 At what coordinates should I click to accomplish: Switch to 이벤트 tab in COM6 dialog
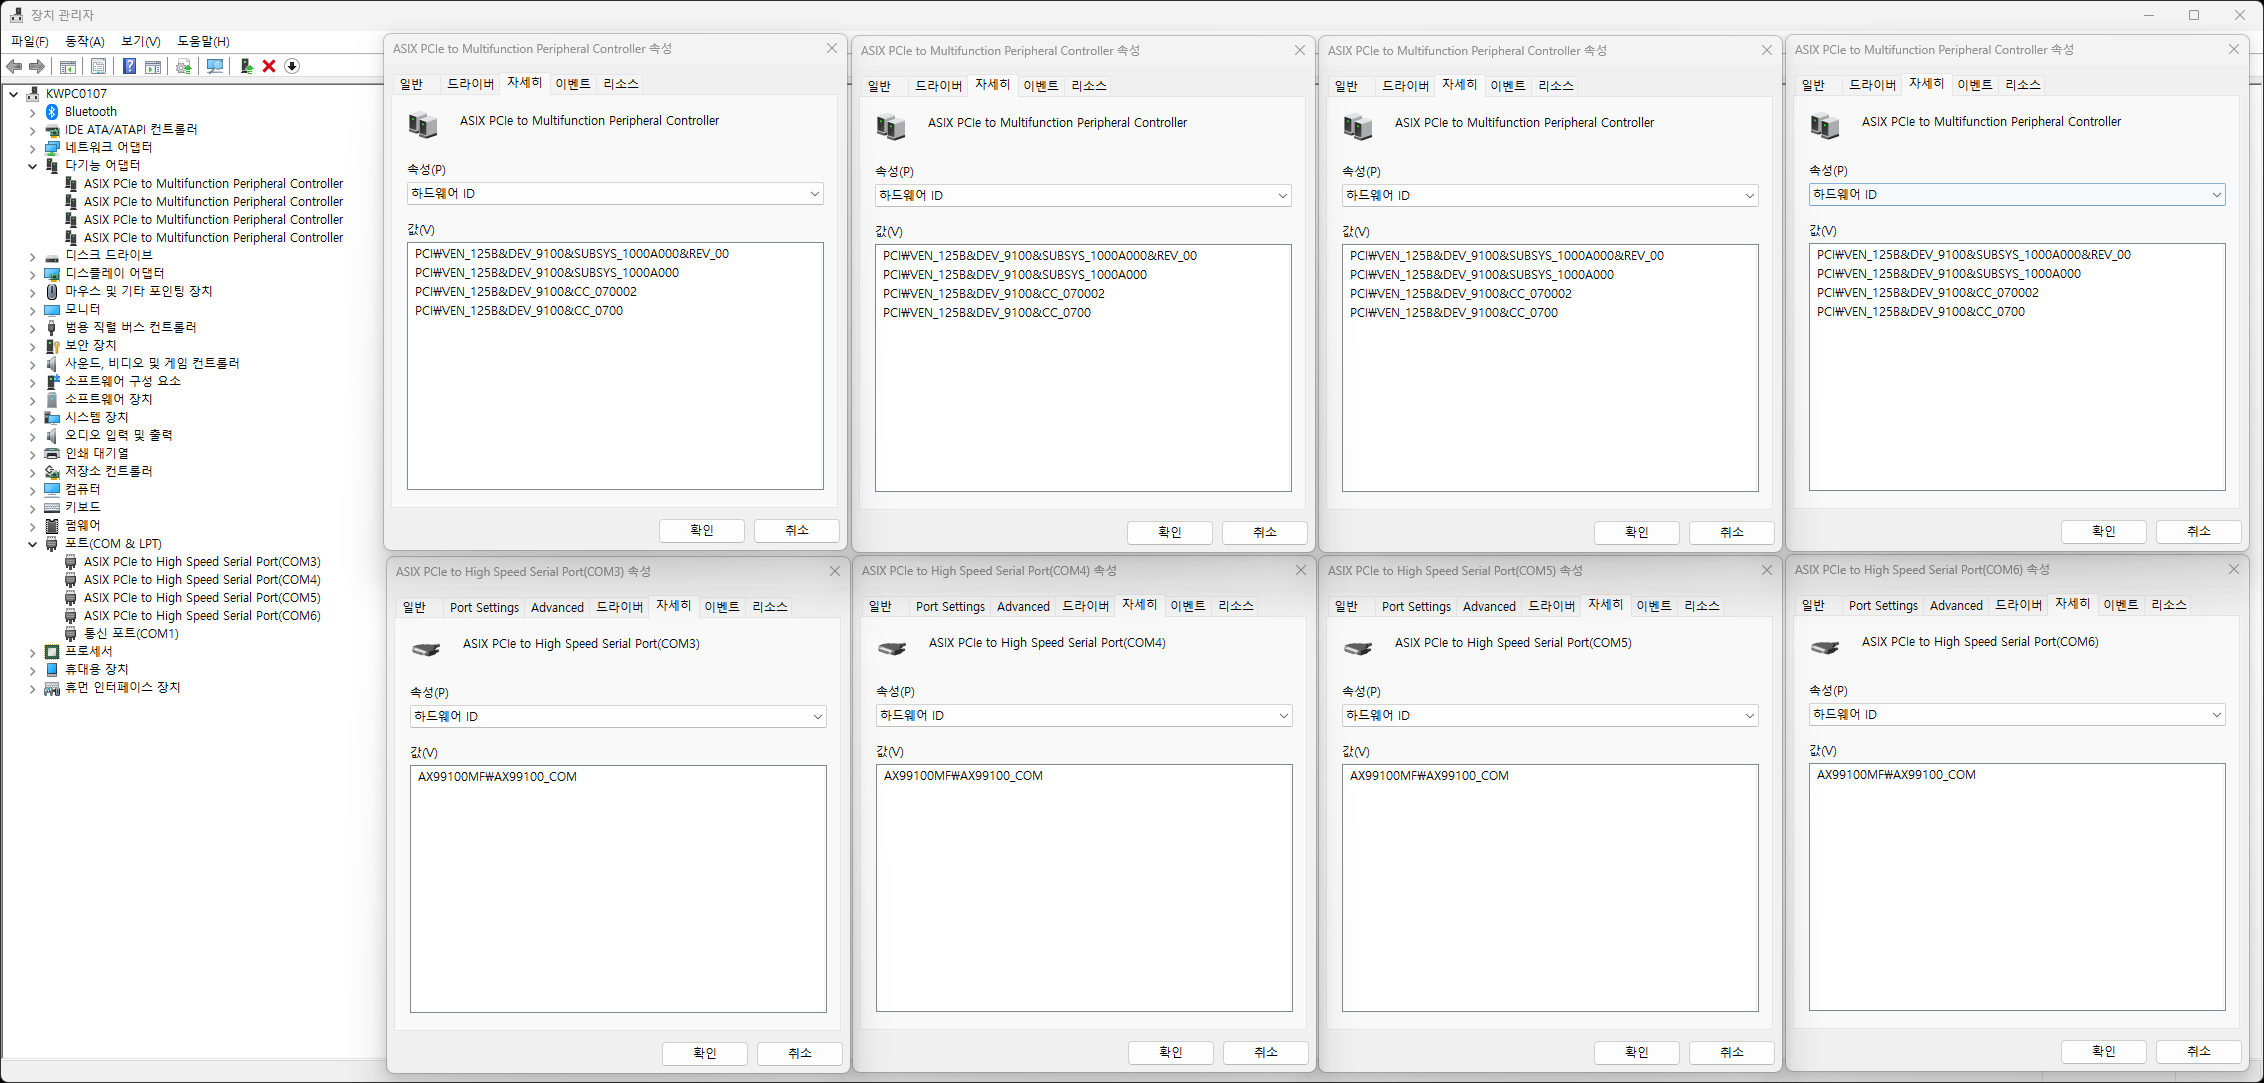pyautogui.click(x=2121, y=605)
